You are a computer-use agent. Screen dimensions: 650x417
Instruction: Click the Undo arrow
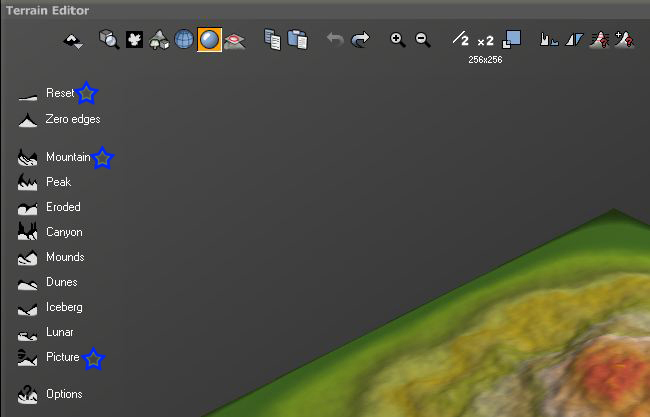(x=335, y=40)
